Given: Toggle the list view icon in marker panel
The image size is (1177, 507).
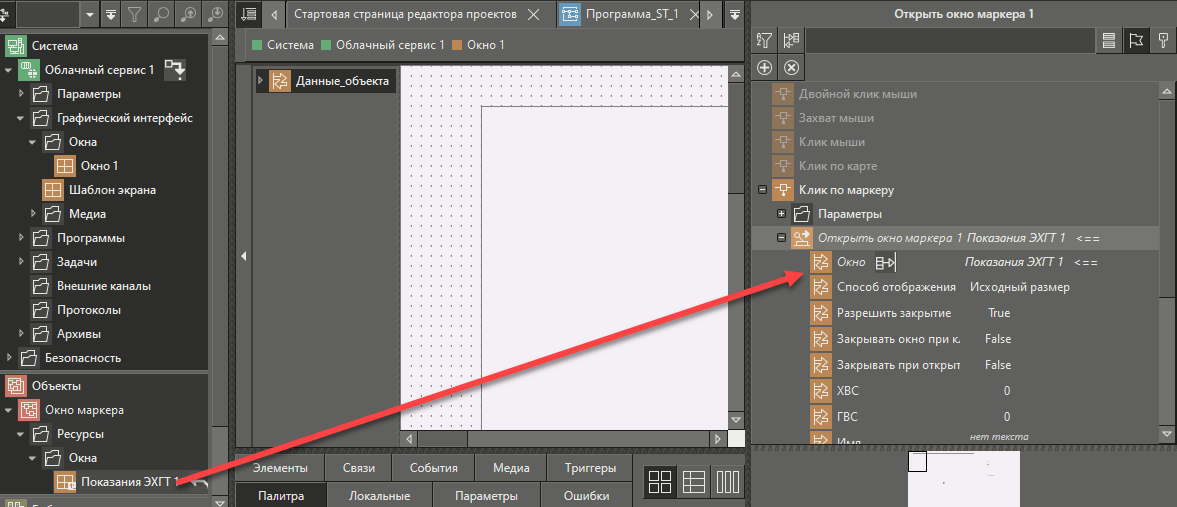Looking at the screenshot, I should point(1109,40).
